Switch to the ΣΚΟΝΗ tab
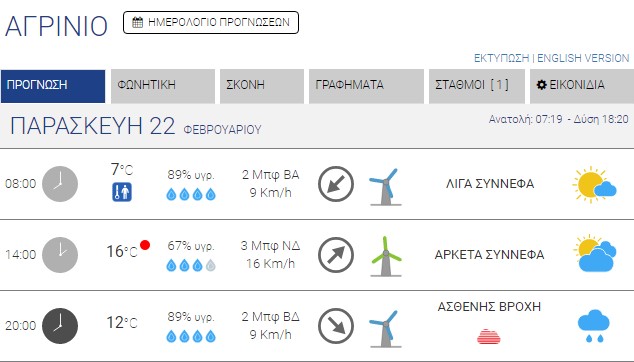Screen dimensions: 634x362 [262, 86]
